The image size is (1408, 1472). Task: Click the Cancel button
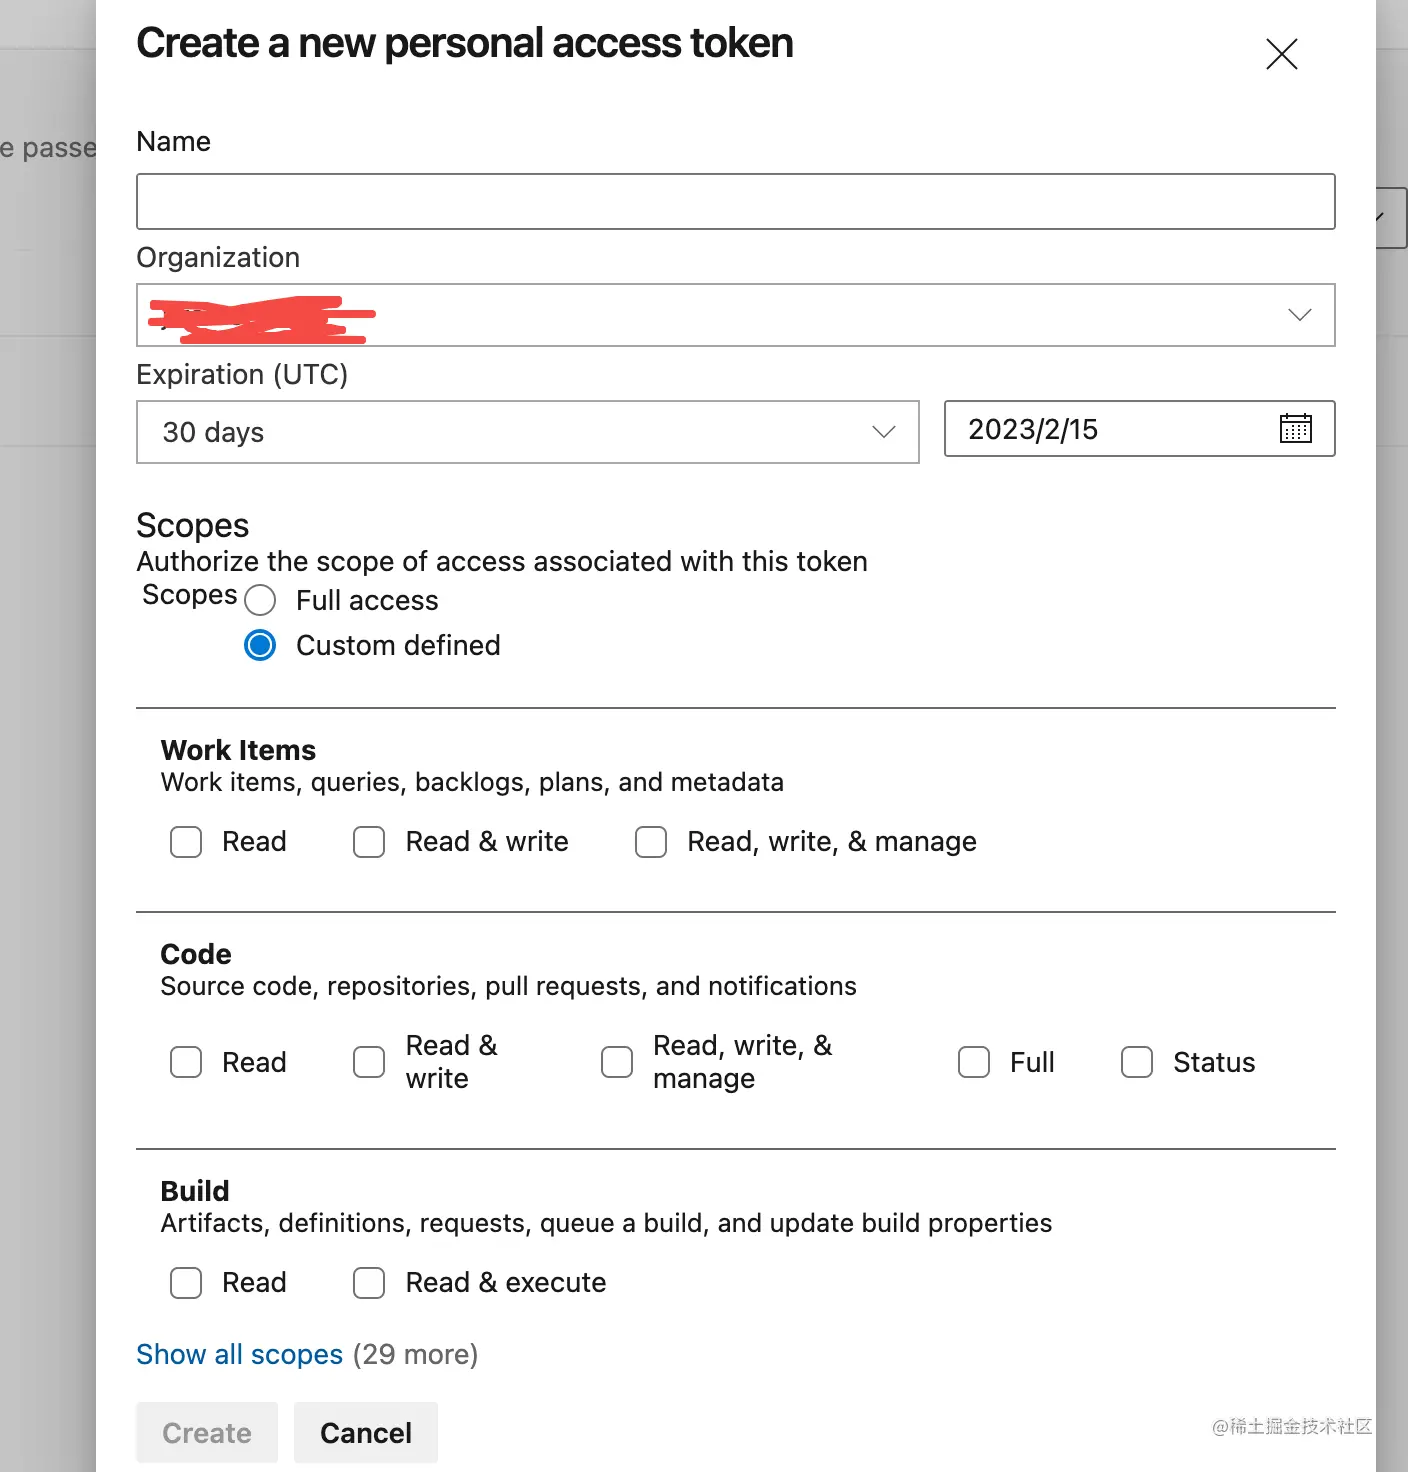[x=366, y=1433]
